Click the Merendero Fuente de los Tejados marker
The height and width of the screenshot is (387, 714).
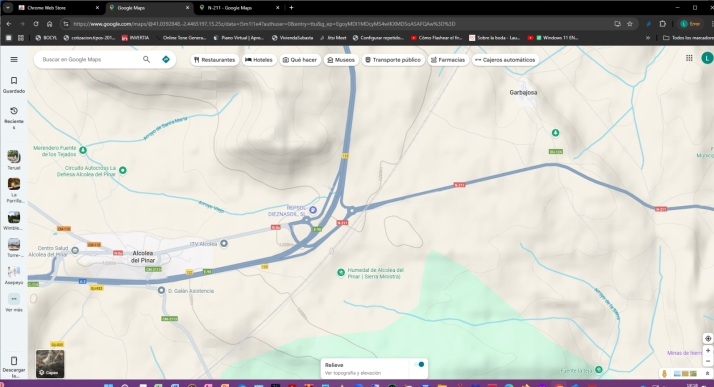[83, 150]
